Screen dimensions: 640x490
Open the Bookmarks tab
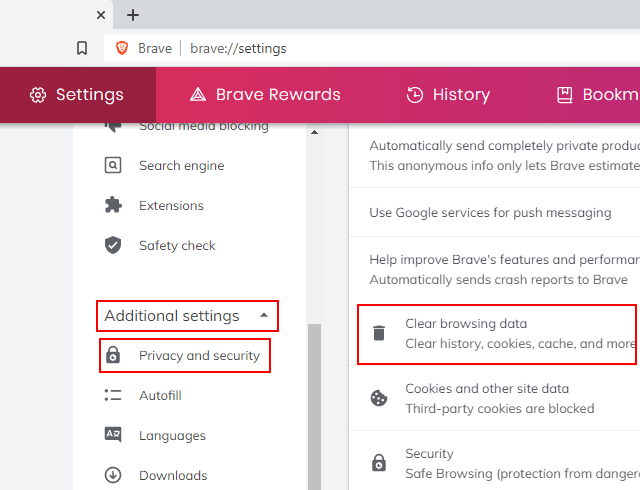(598, 95)
